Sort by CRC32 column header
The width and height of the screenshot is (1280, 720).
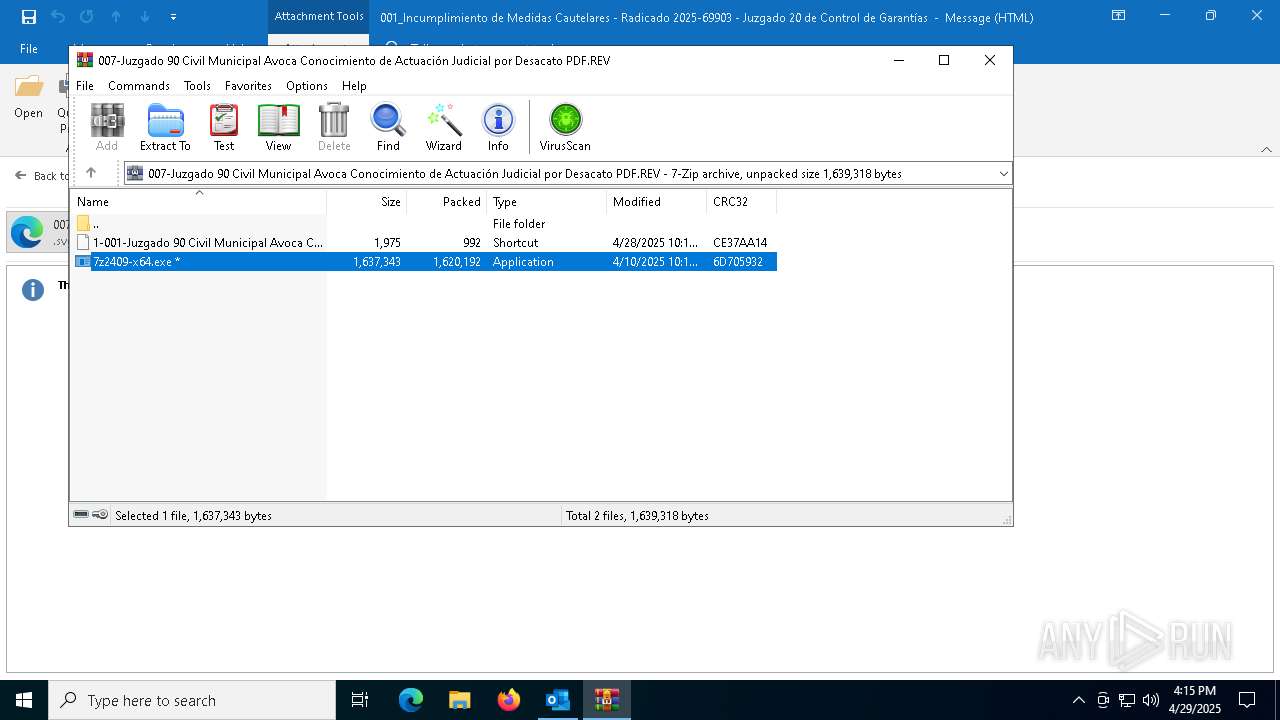point(741,201)
